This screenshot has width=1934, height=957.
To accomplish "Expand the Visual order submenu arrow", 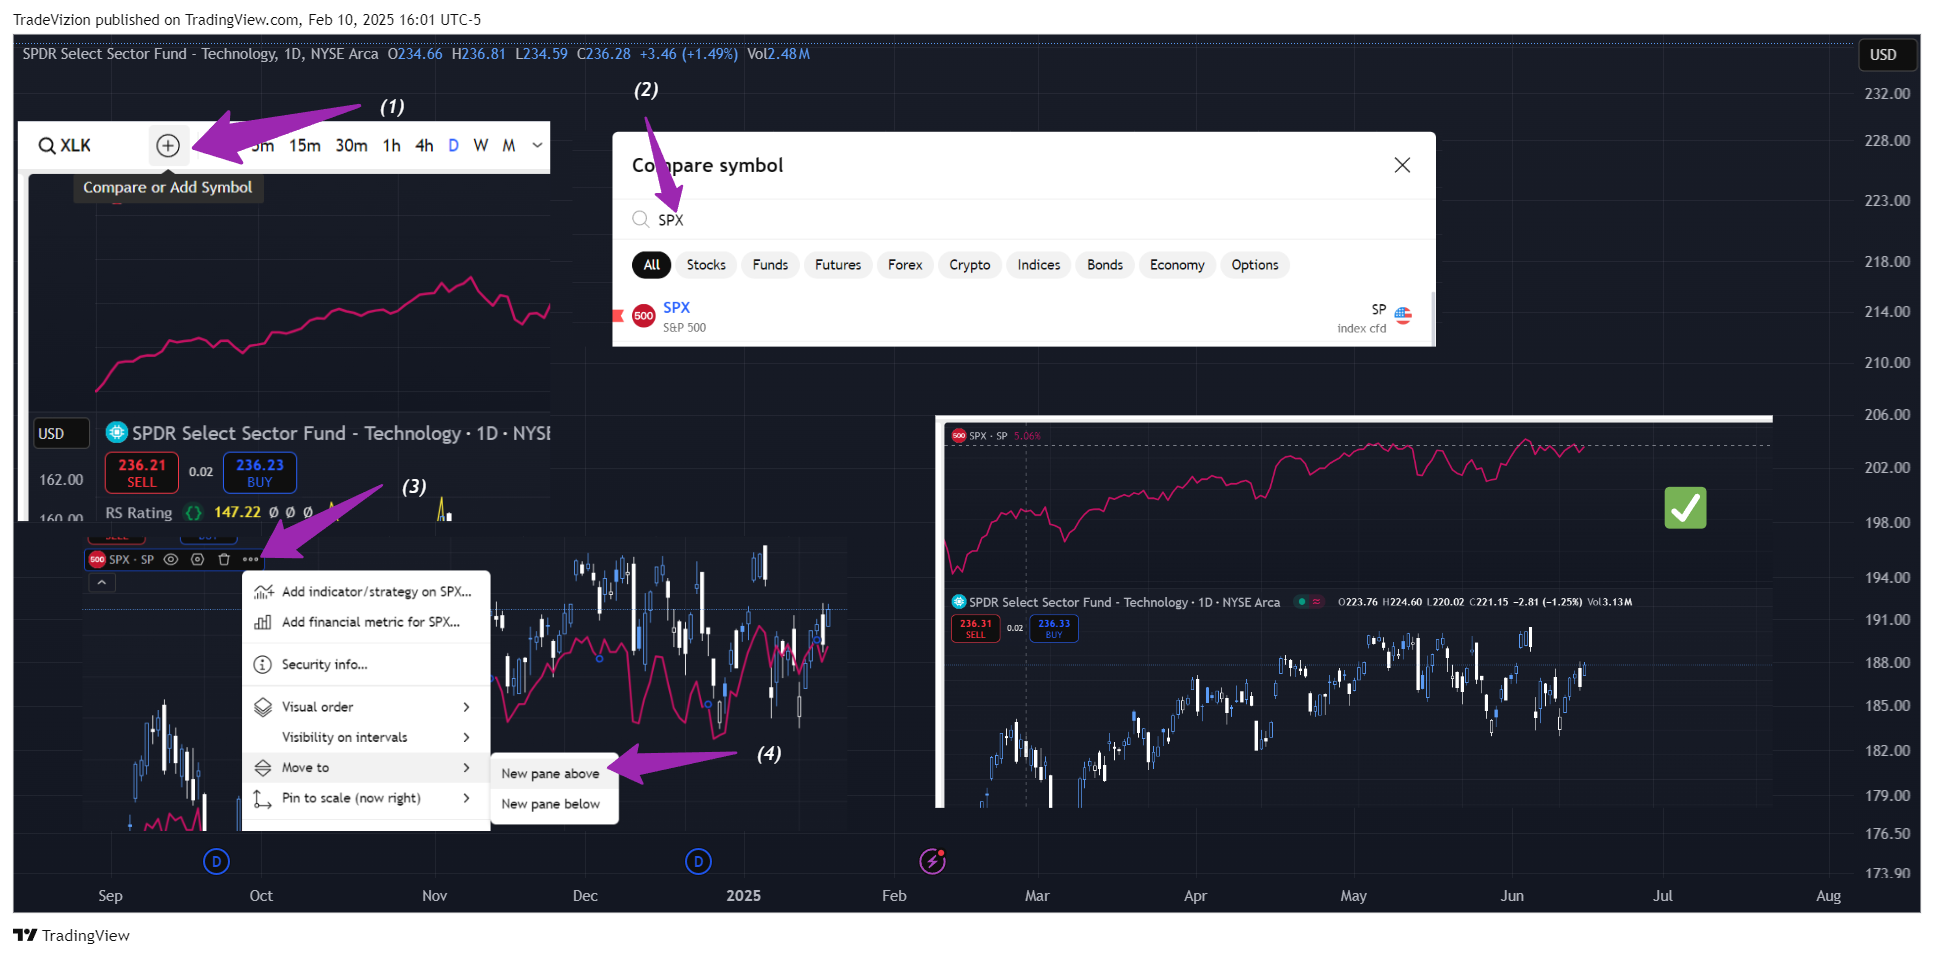I will pos(467,707).
